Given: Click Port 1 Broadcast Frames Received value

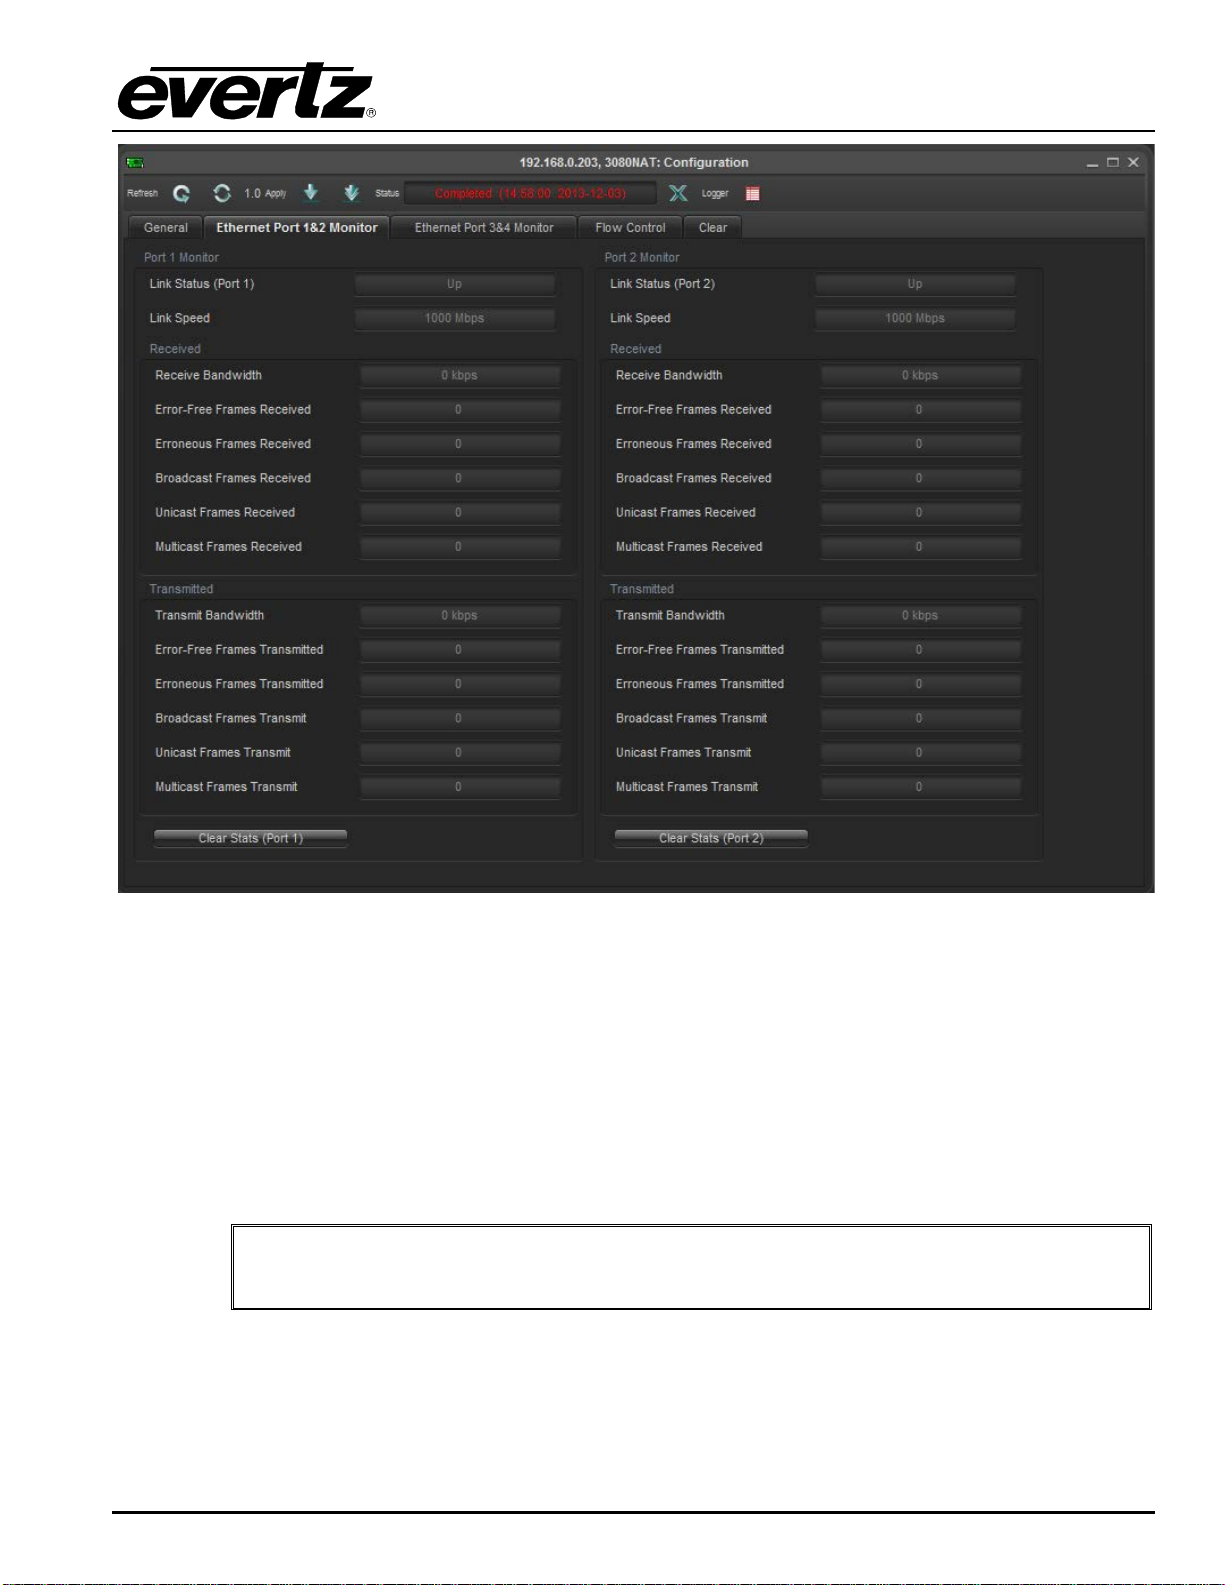Looking at the screenshot, I should tap(460, 478).
